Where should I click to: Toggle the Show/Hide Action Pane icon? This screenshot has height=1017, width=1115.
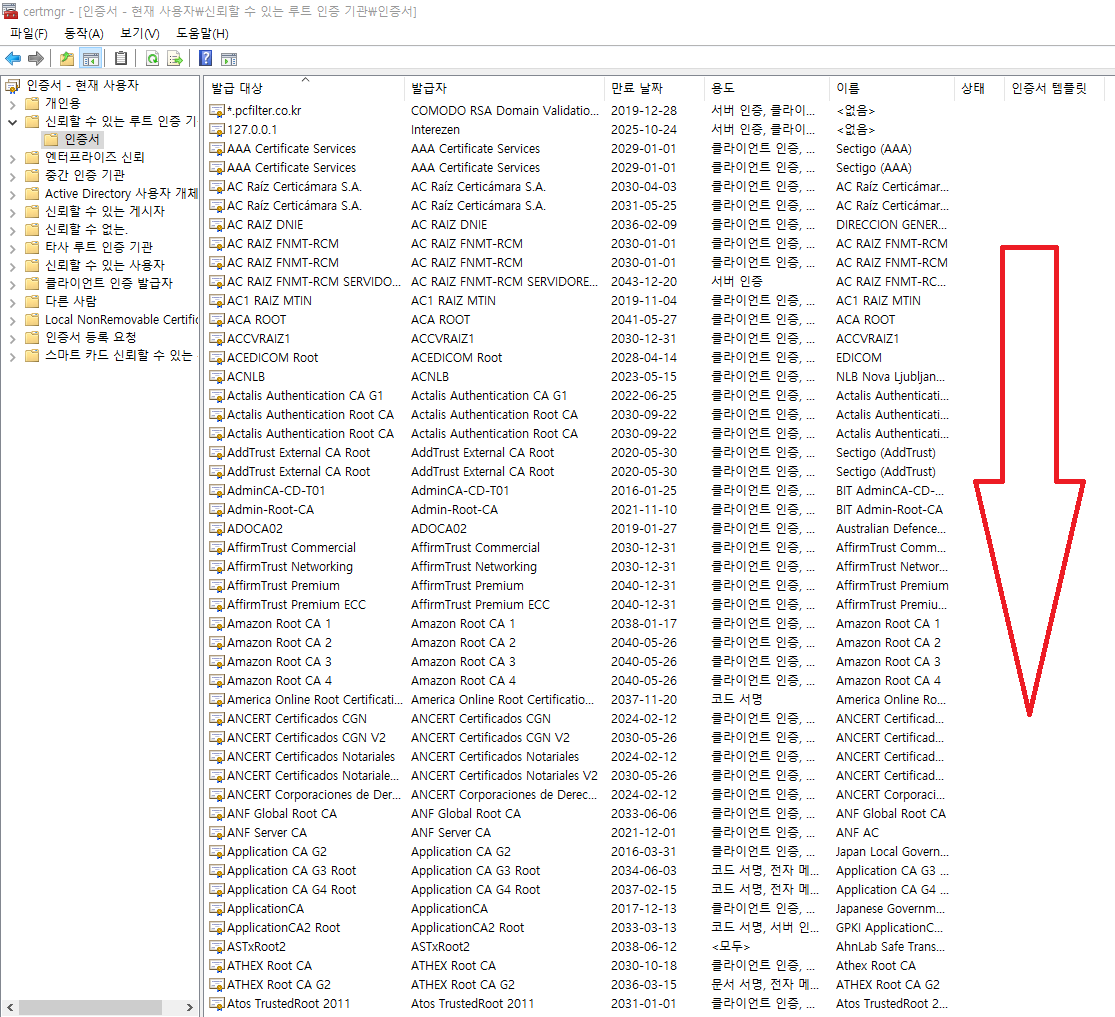coord(229,58)
